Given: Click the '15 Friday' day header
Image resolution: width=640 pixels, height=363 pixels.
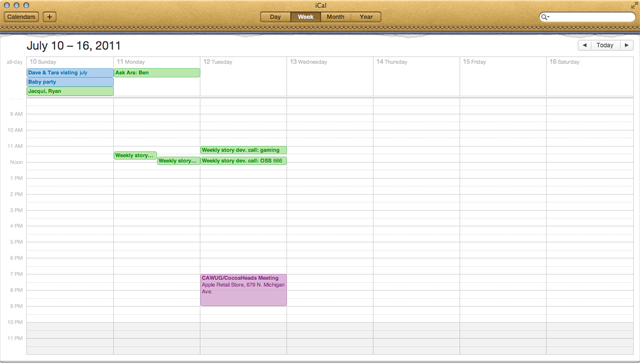Looking at the screenshot, I should 474,62.
